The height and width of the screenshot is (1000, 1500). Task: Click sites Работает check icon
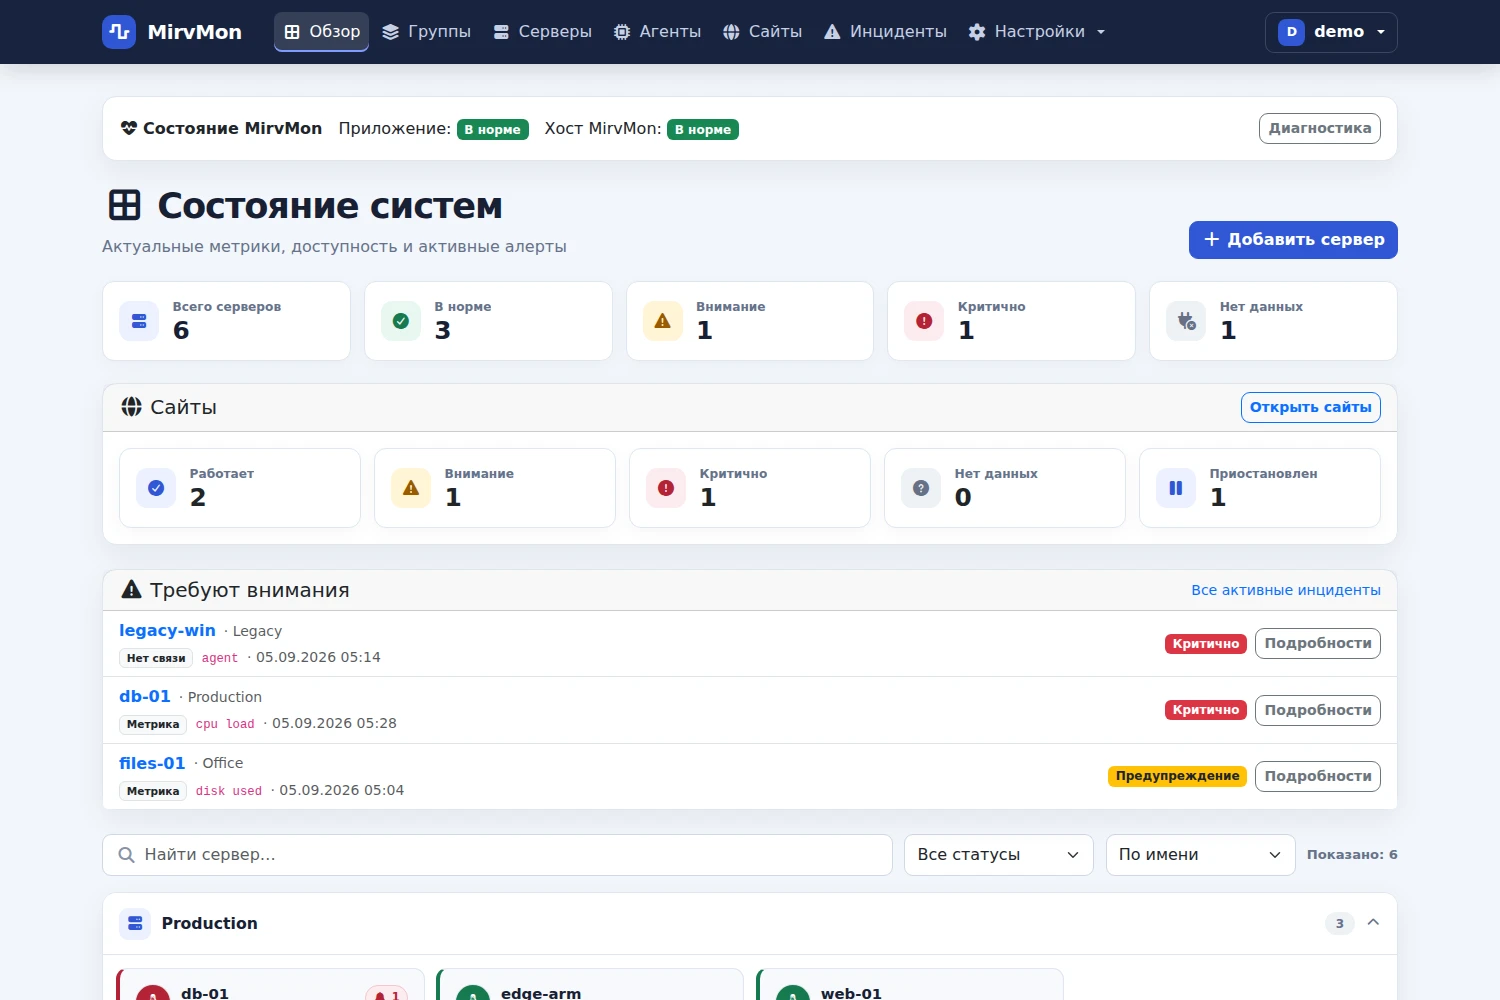tap(156, 488)
